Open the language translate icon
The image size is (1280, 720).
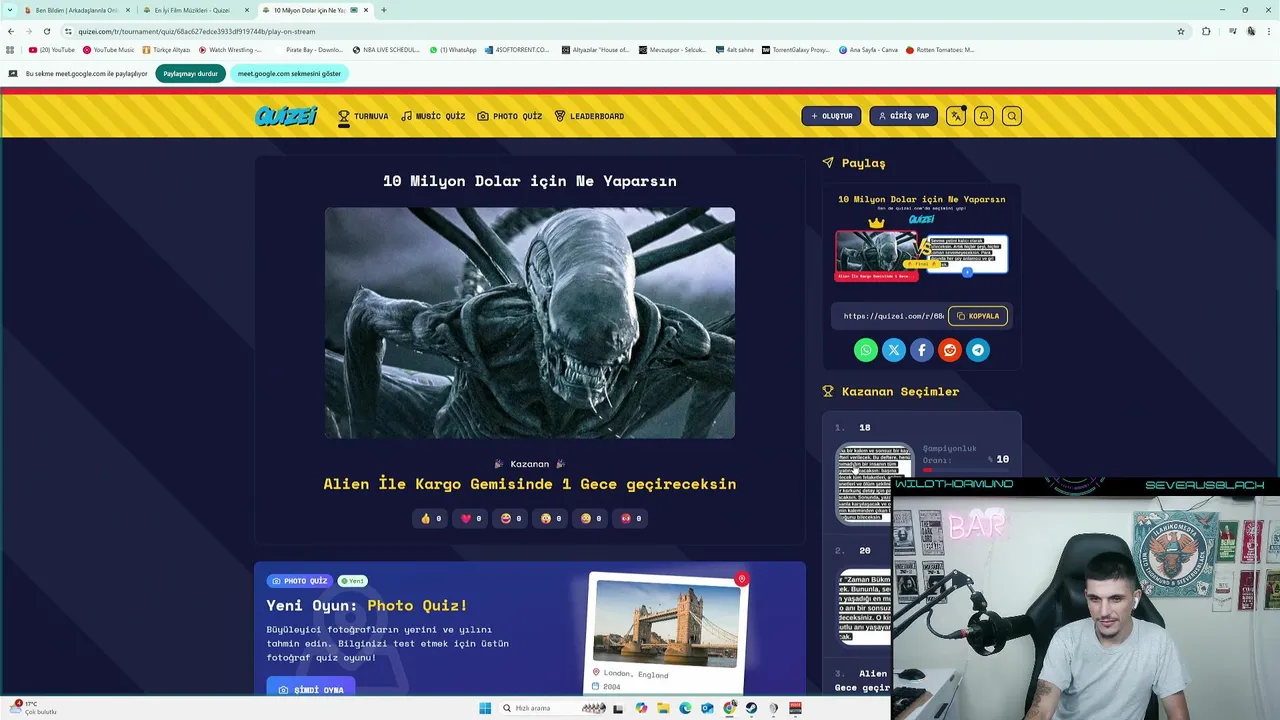[x=956, y=116]
